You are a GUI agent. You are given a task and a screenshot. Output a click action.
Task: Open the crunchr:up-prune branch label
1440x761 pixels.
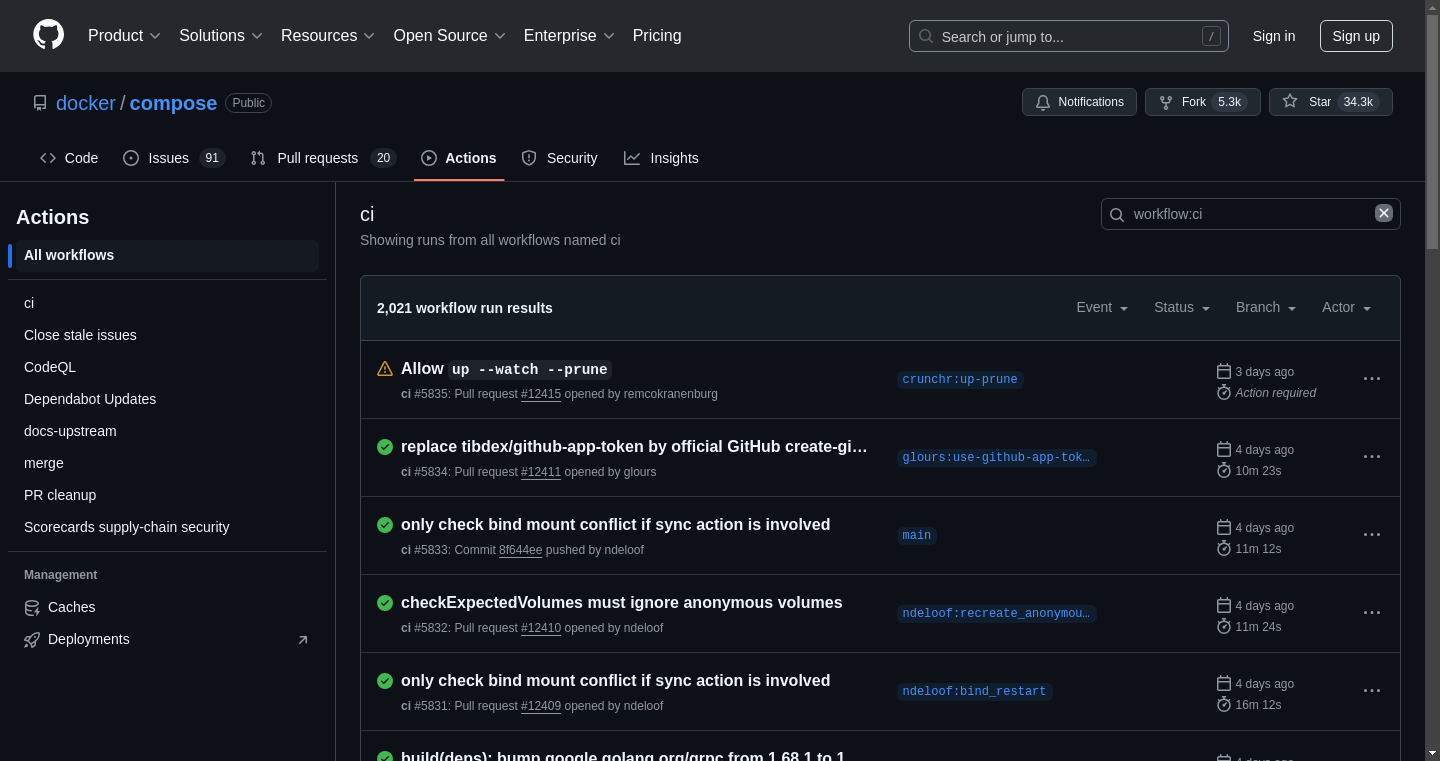click(960, 379)
